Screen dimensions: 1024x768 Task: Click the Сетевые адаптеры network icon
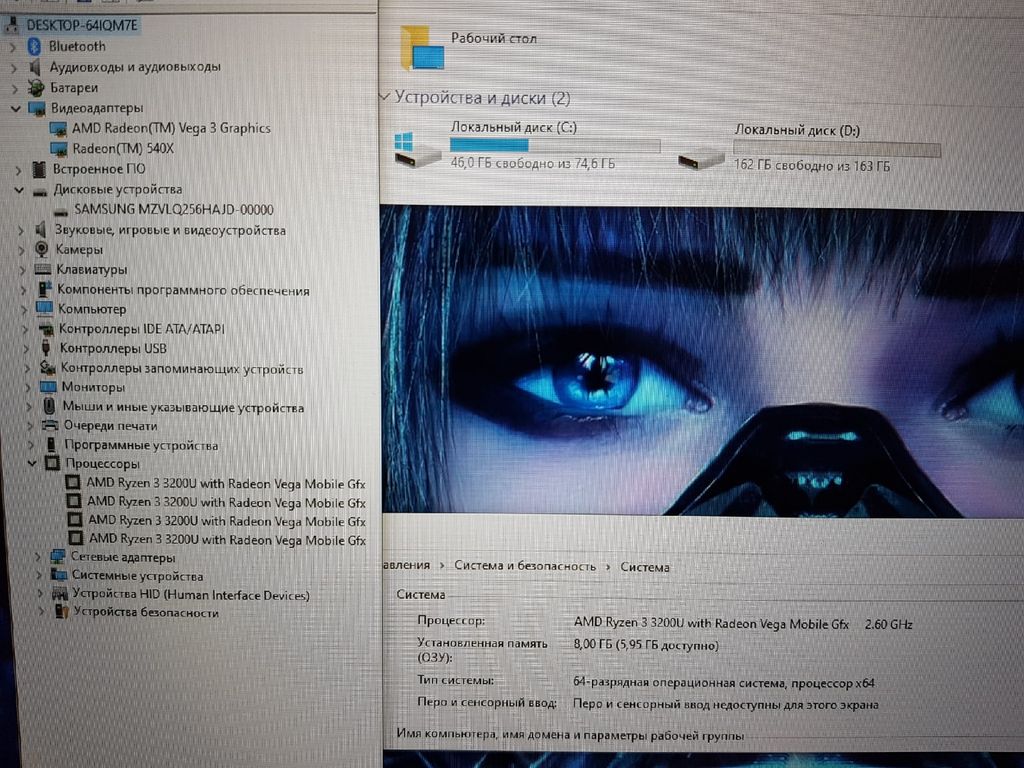tap(57, 557)
